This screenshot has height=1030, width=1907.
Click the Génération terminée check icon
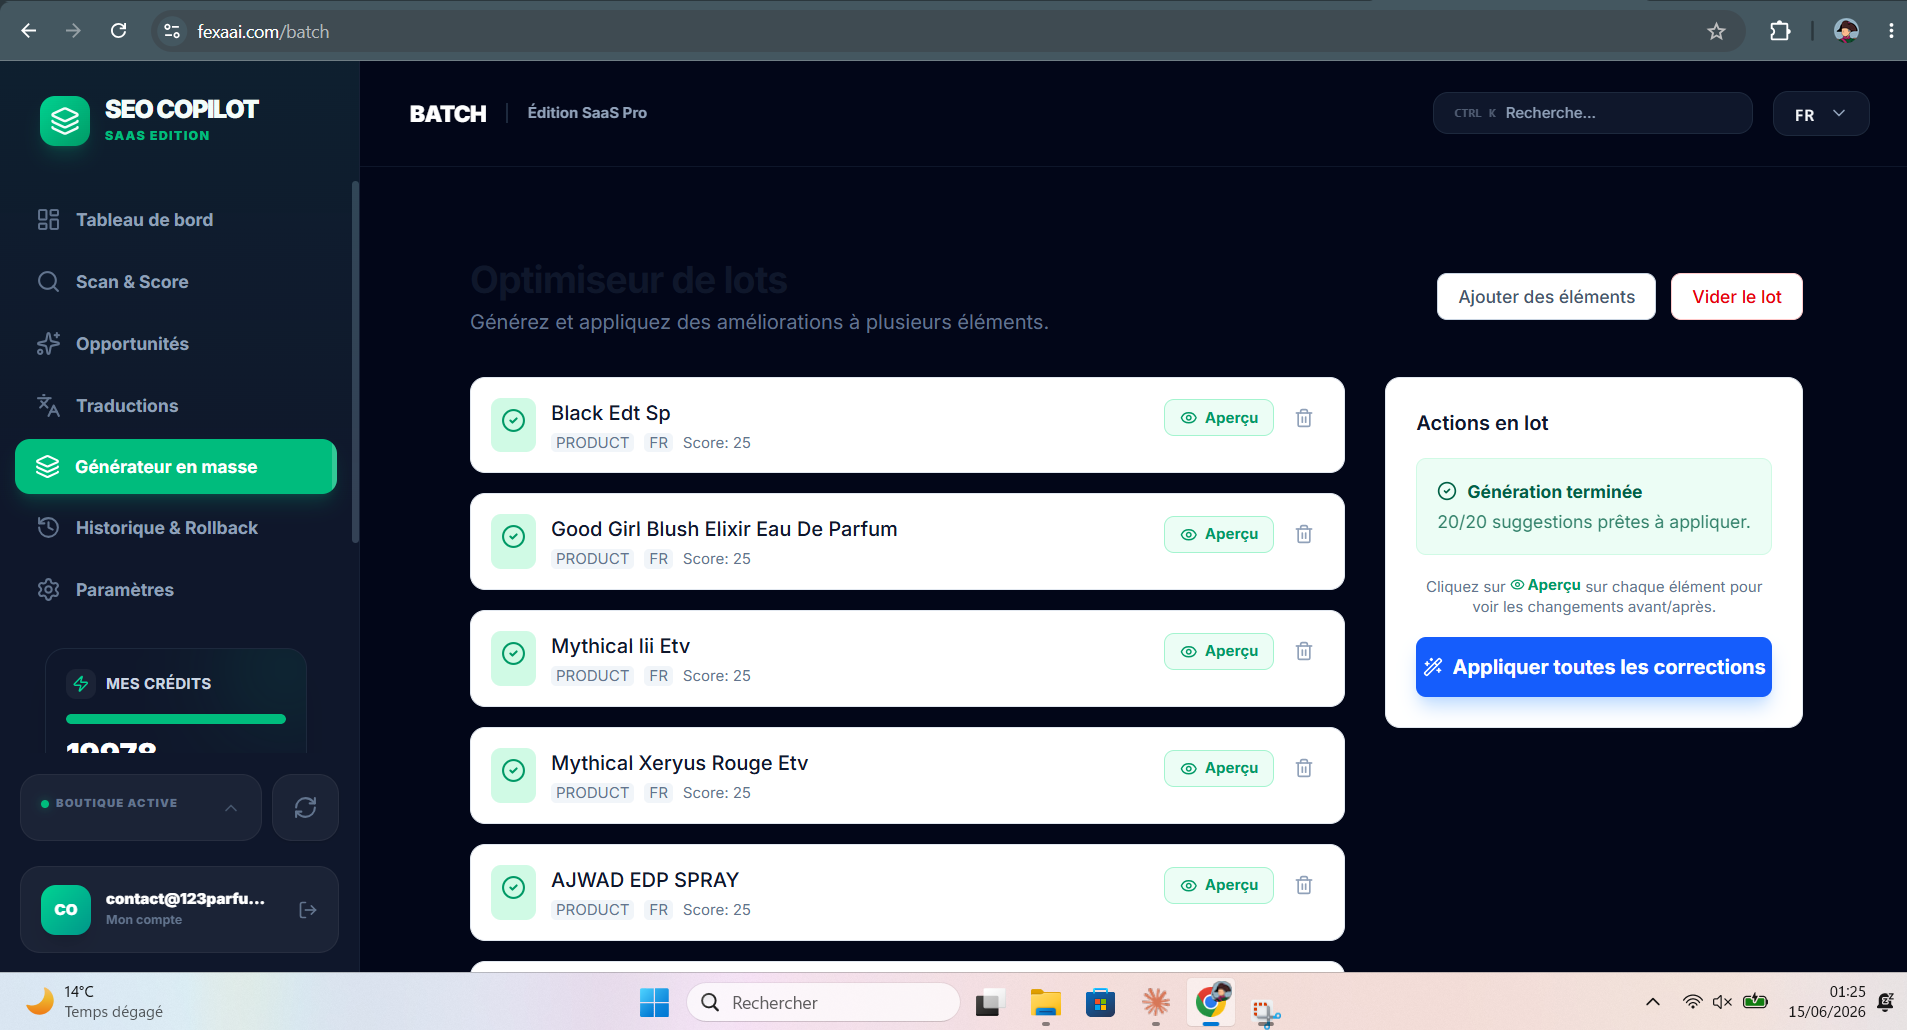pyautogui.click(x=1446, y=491)
